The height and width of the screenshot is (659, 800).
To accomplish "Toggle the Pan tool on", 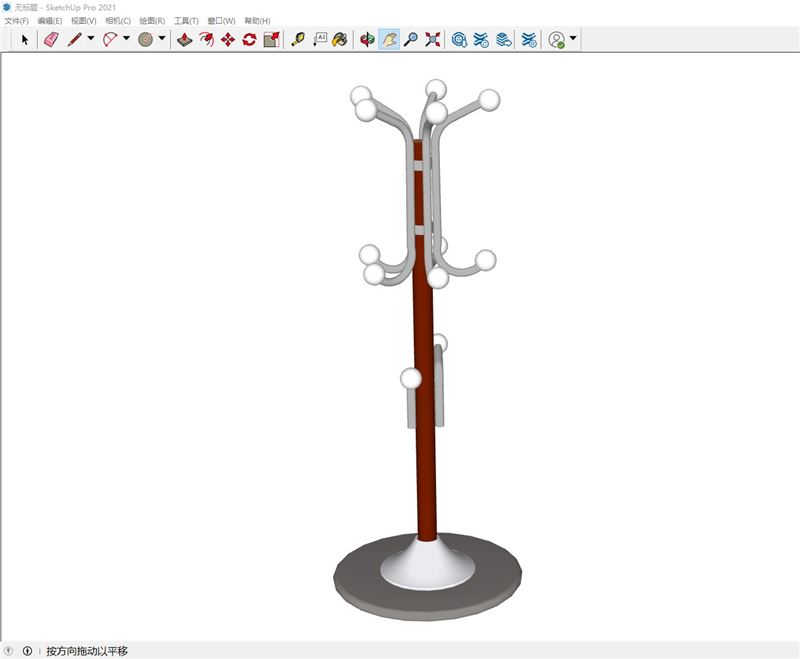I will 390,40.
